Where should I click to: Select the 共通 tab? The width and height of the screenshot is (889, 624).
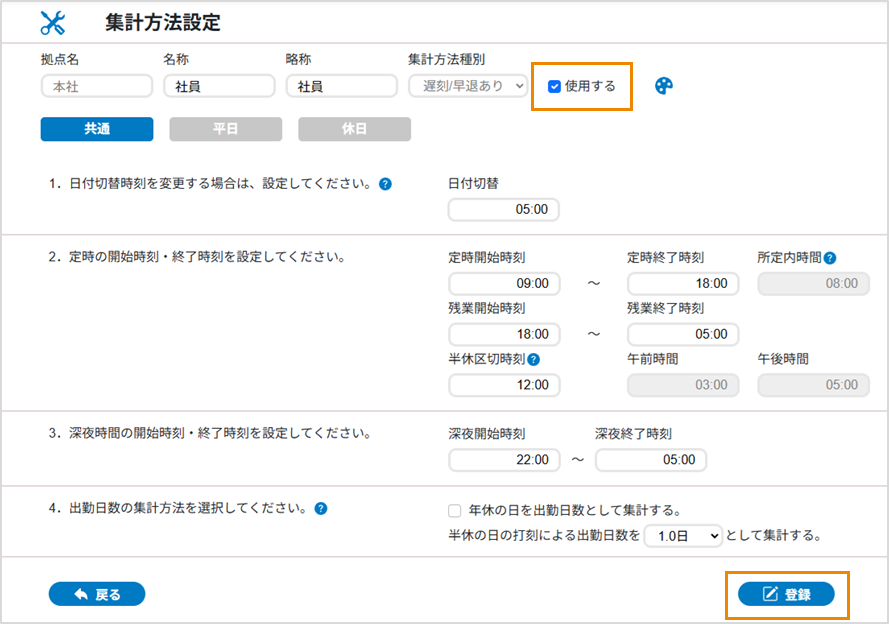(97, 129)
